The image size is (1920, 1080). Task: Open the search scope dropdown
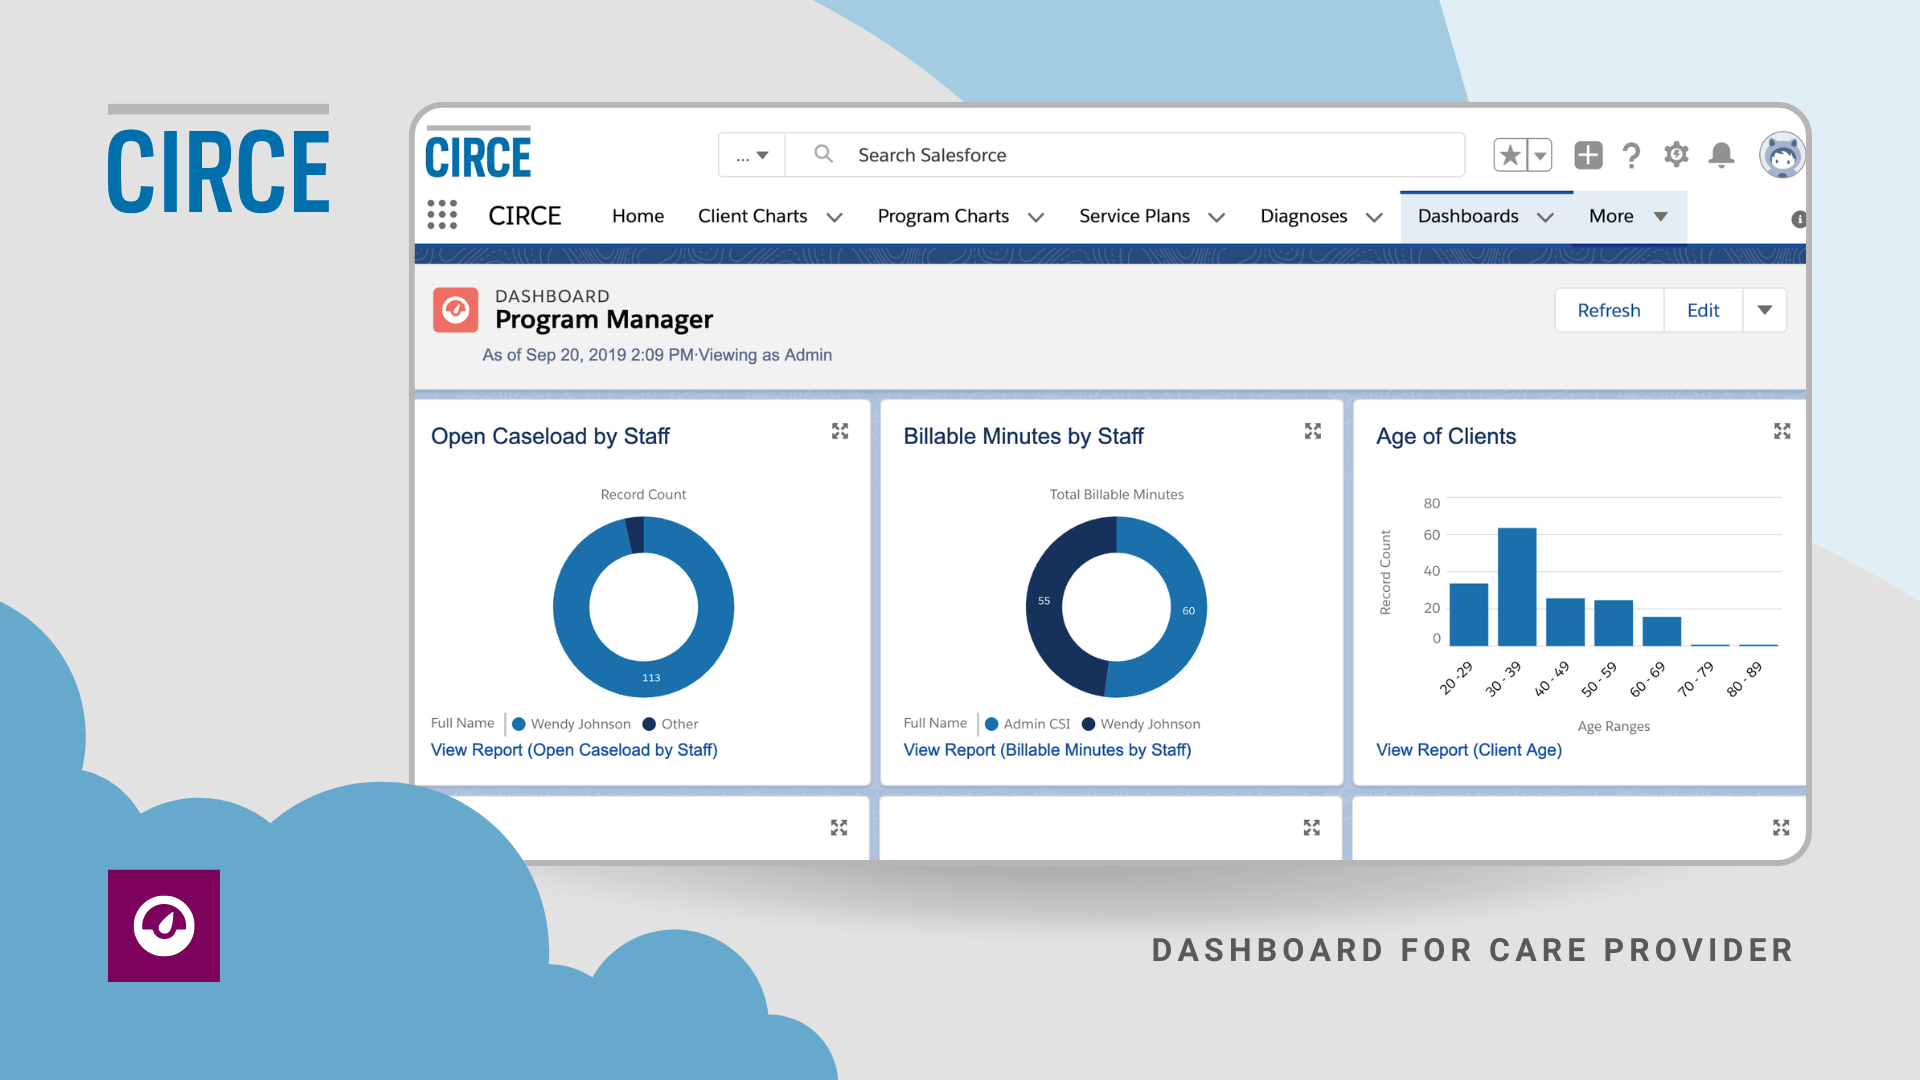coord(752,155)
